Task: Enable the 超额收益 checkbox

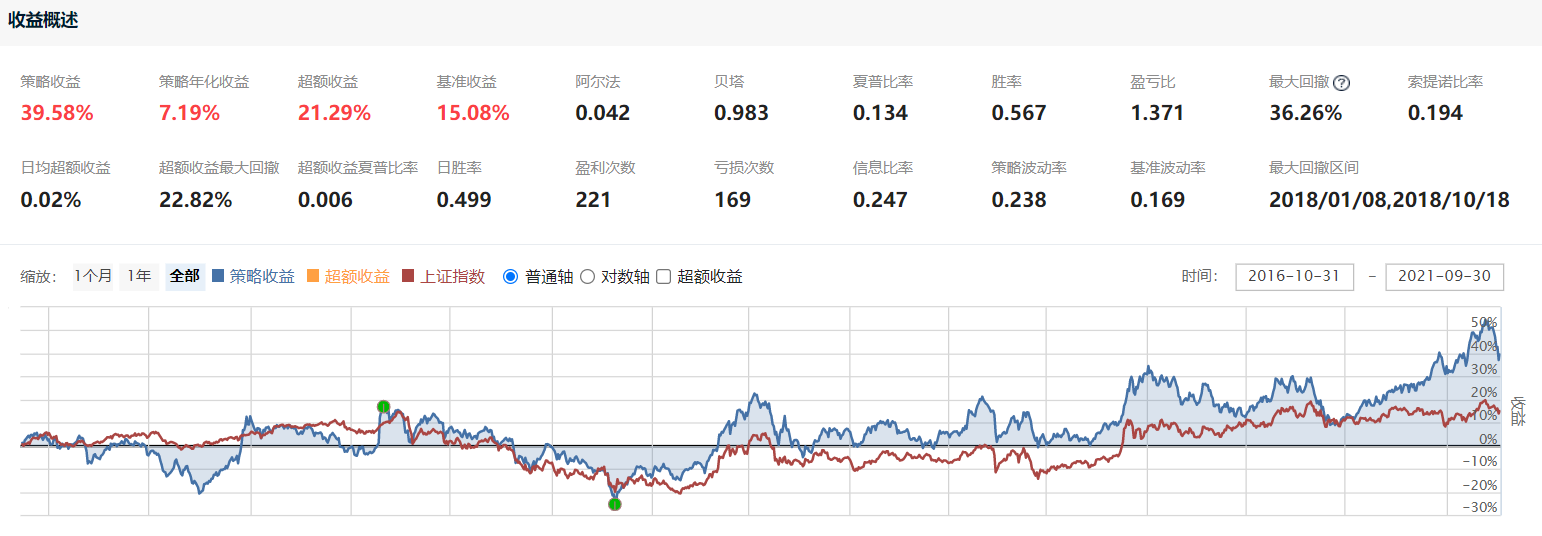Action: click(663, 277)
